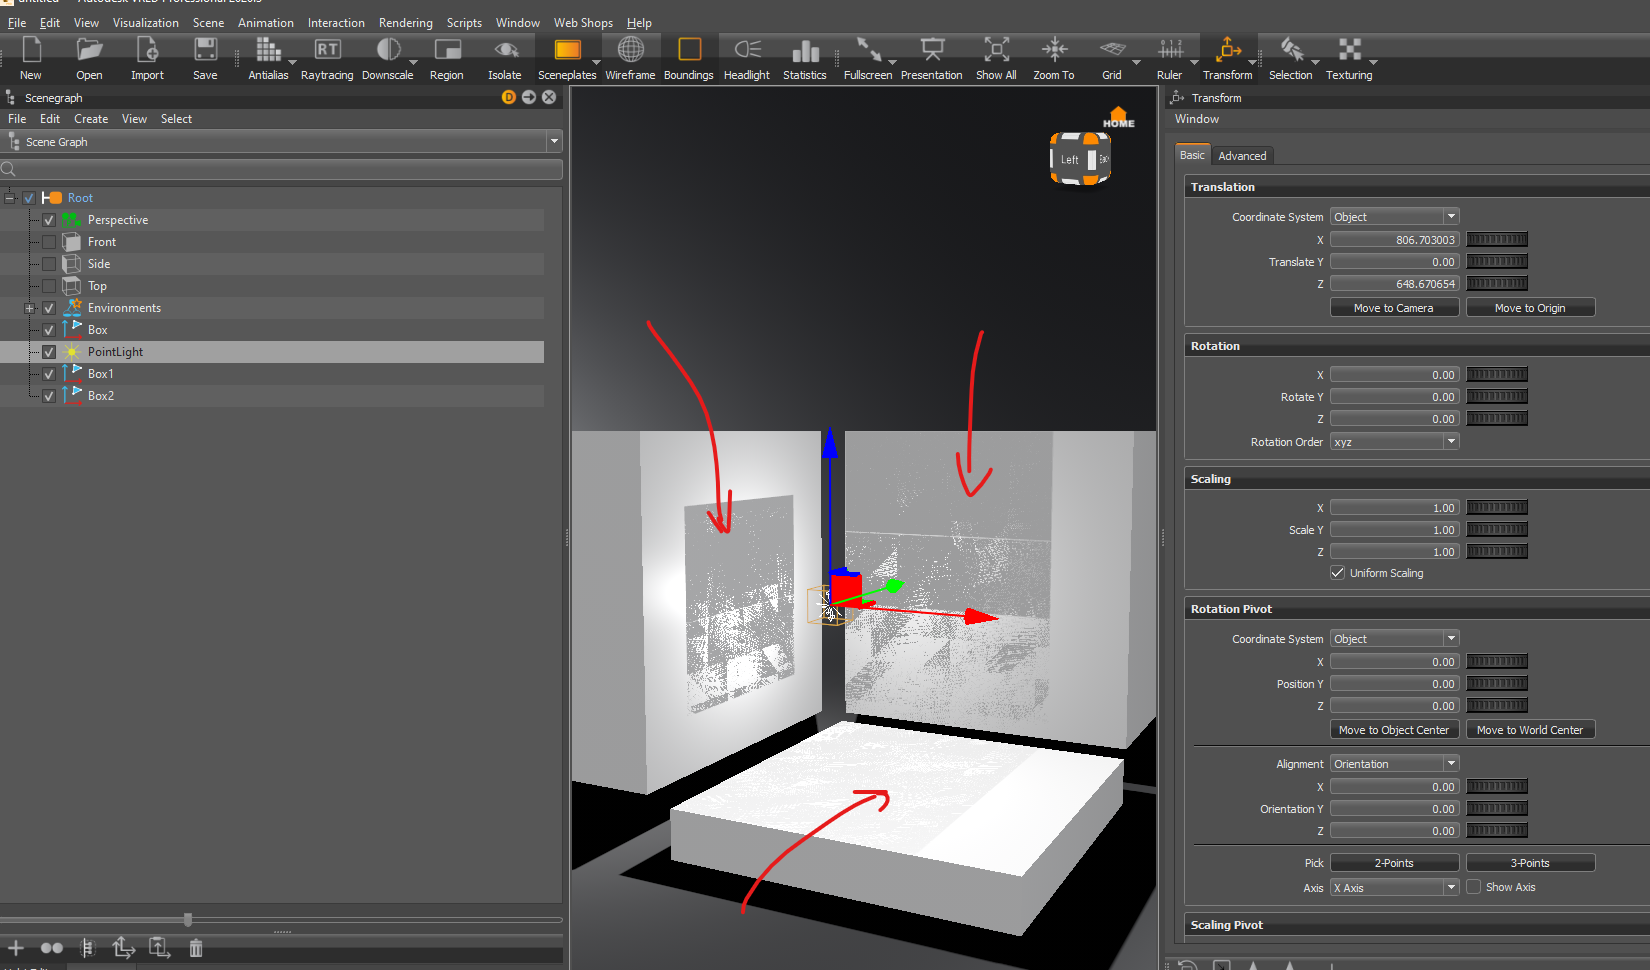Adjust the Translation X value slider
The image size is (1650, 970).
pos(1497,240)
